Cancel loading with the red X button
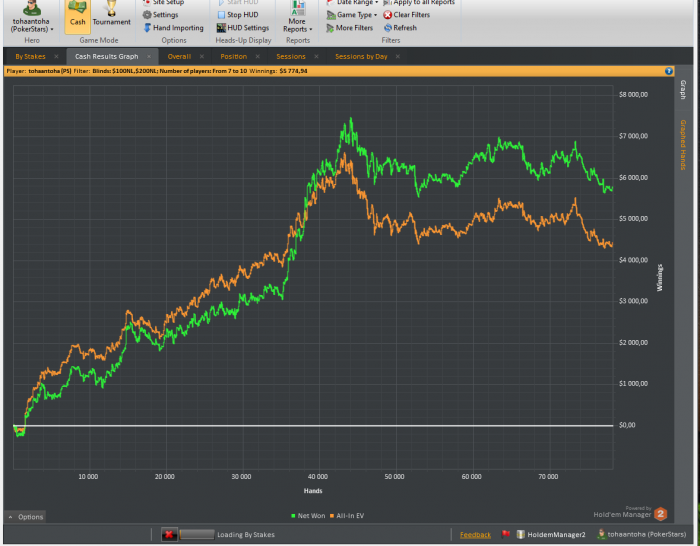The image size is (700, 546). pos(169,535)
